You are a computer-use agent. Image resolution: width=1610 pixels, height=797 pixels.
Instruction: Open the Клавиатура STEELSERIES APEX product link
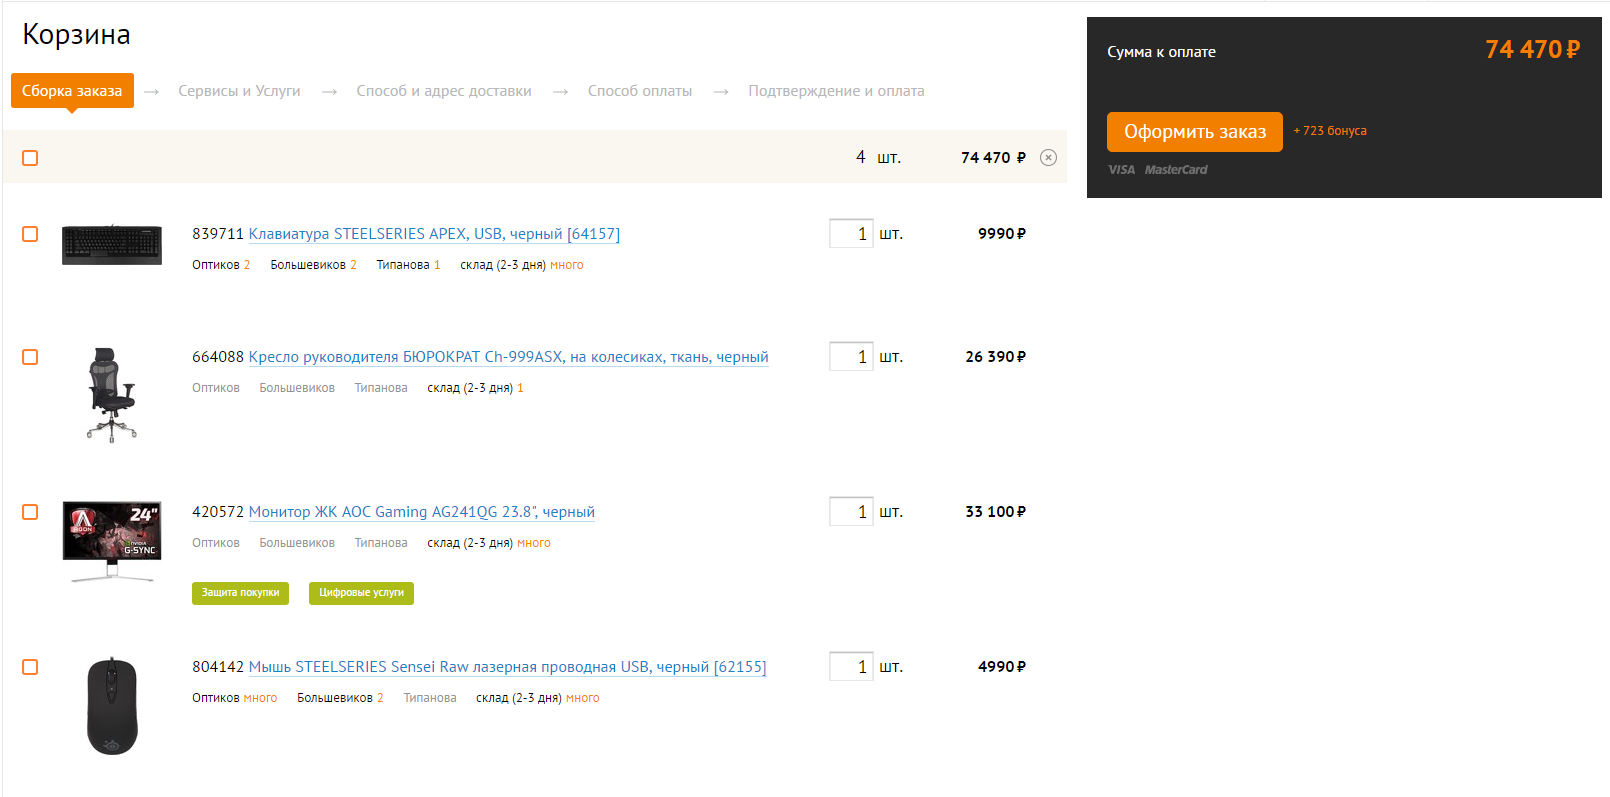coord(434,234)
